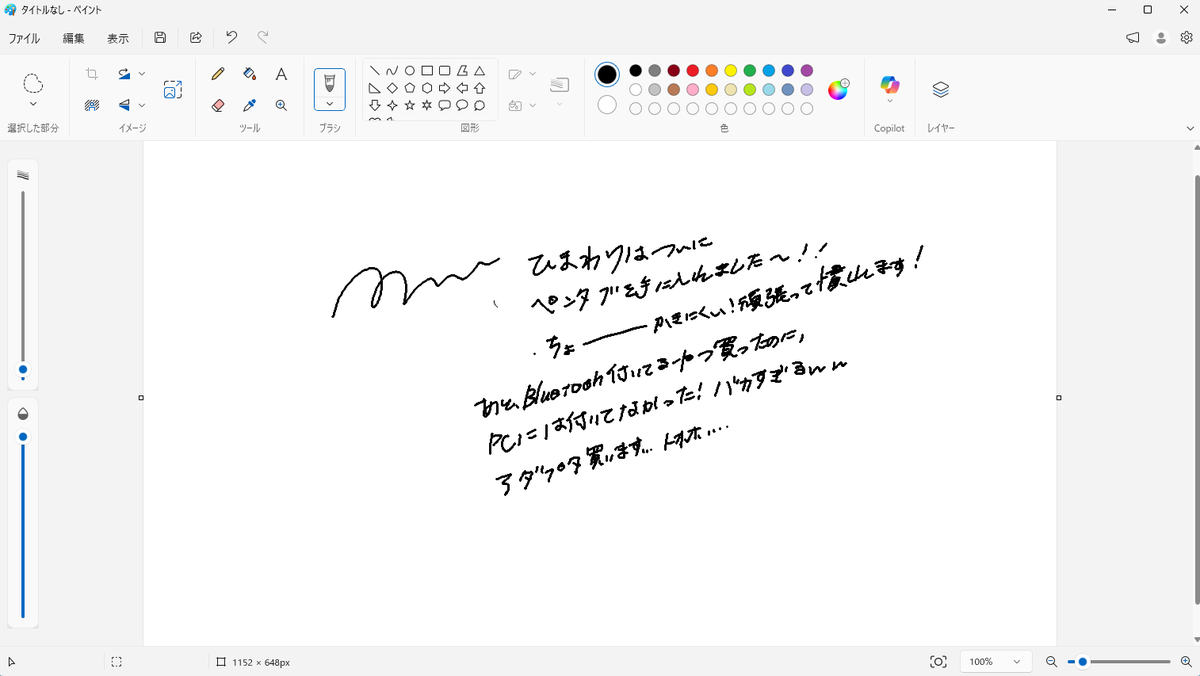Open the edit colors wheel
Screen dimensions: 1200x676
coord(838,89)
